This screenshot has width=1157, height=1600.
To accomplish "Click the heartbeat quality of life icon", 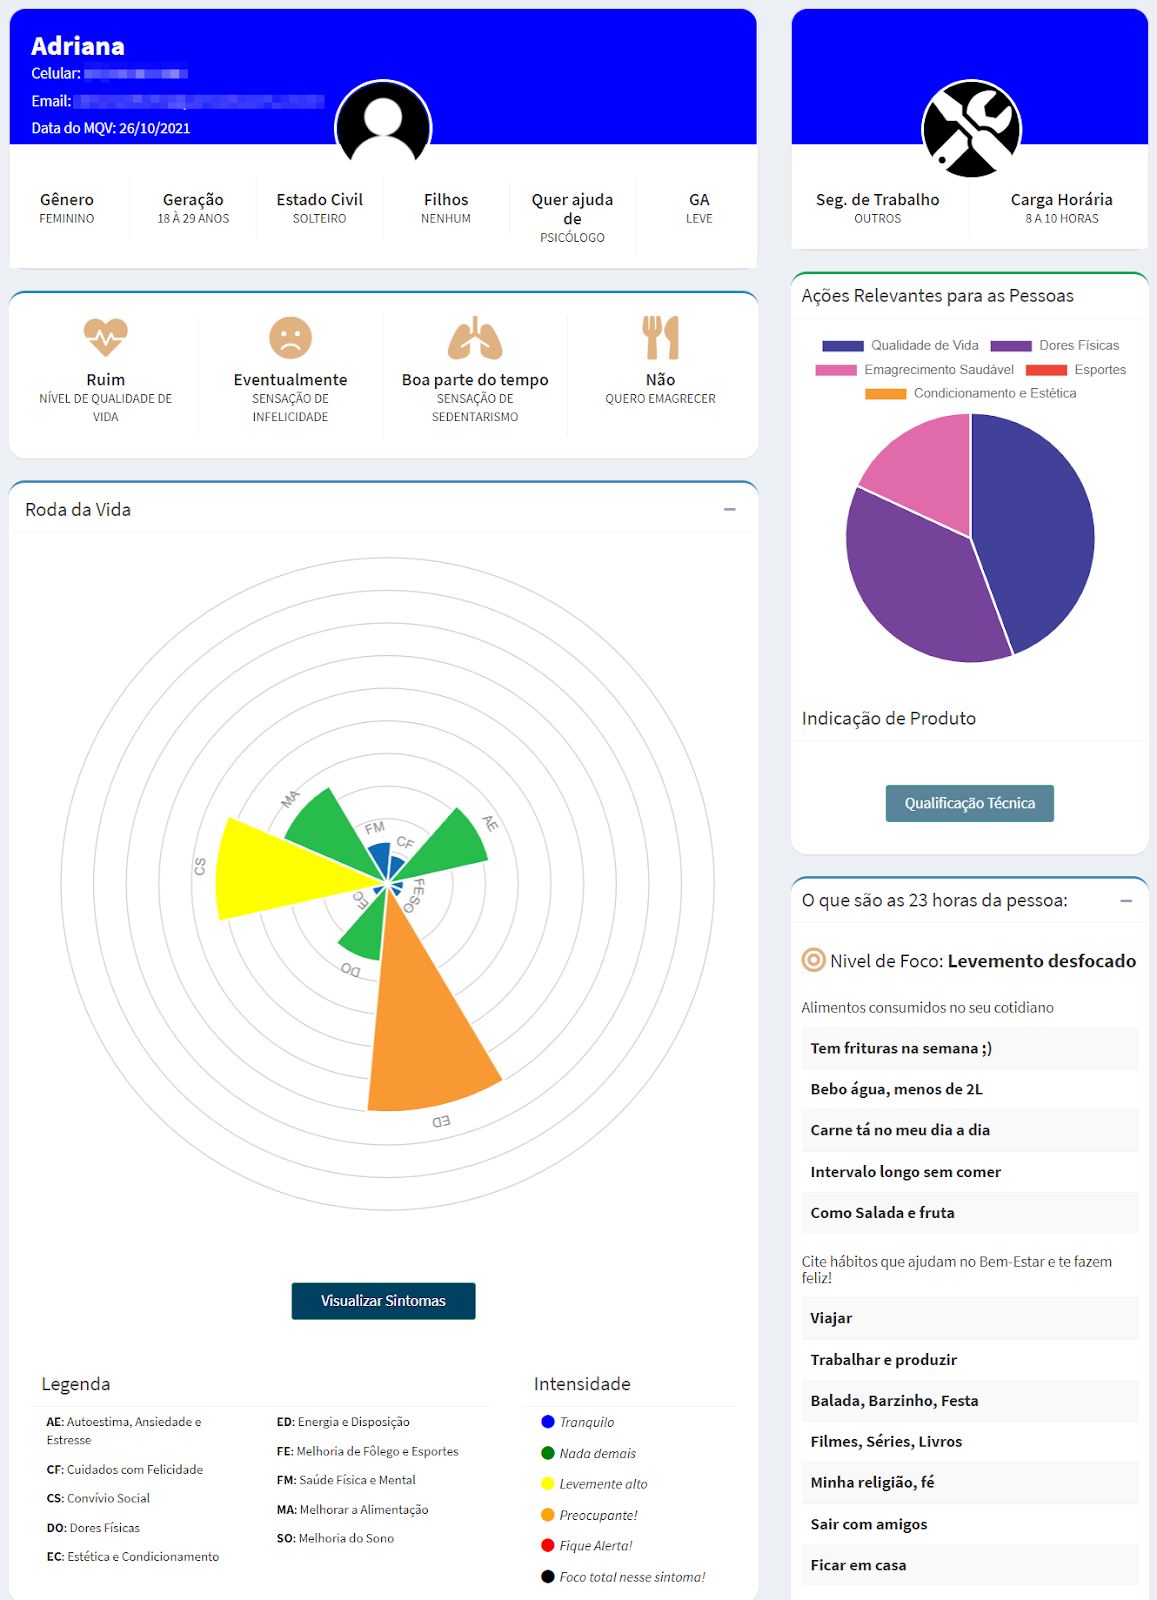I will (105, 337).
